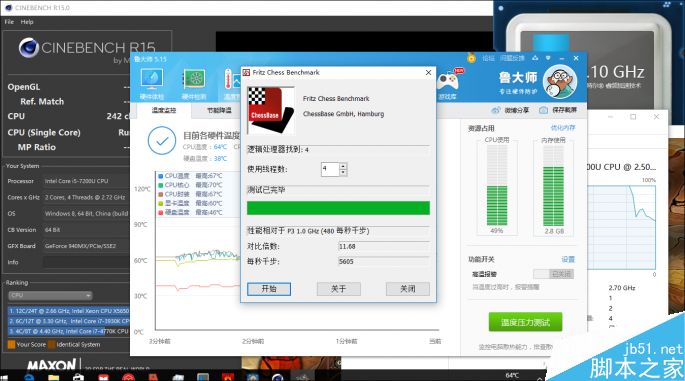Click 关闭 button in Fritz Chess Benchmark
The image size is (685, 381).
tap(408, 289)
